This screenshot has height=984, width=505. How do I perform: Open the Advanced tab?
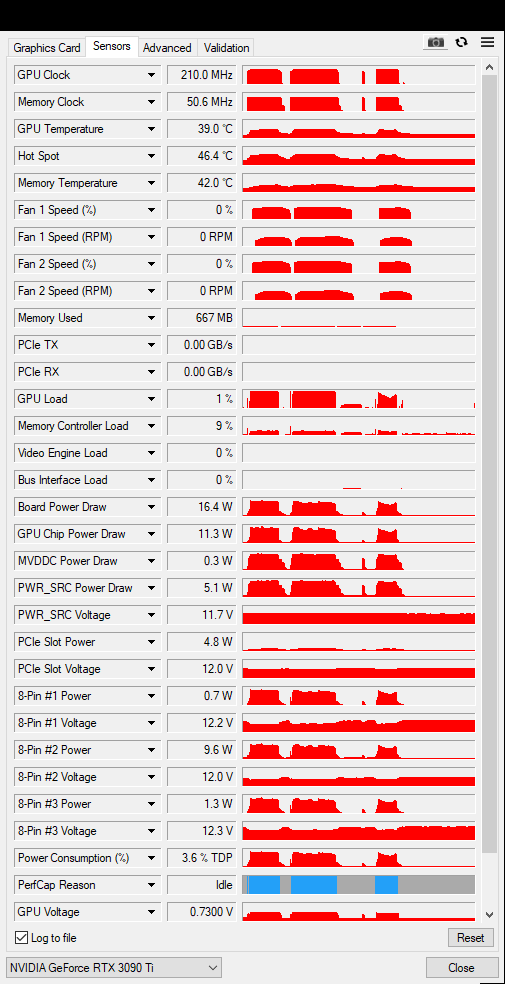click(x=167, y=48)
